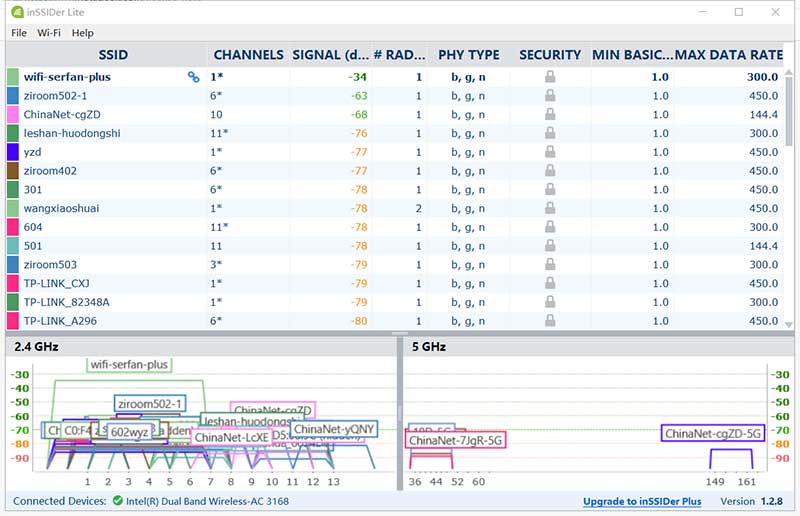Click the lock icon in wangxiaoshuai row
The width and height of the screenshot is (800, 516).
coord(550,208)
